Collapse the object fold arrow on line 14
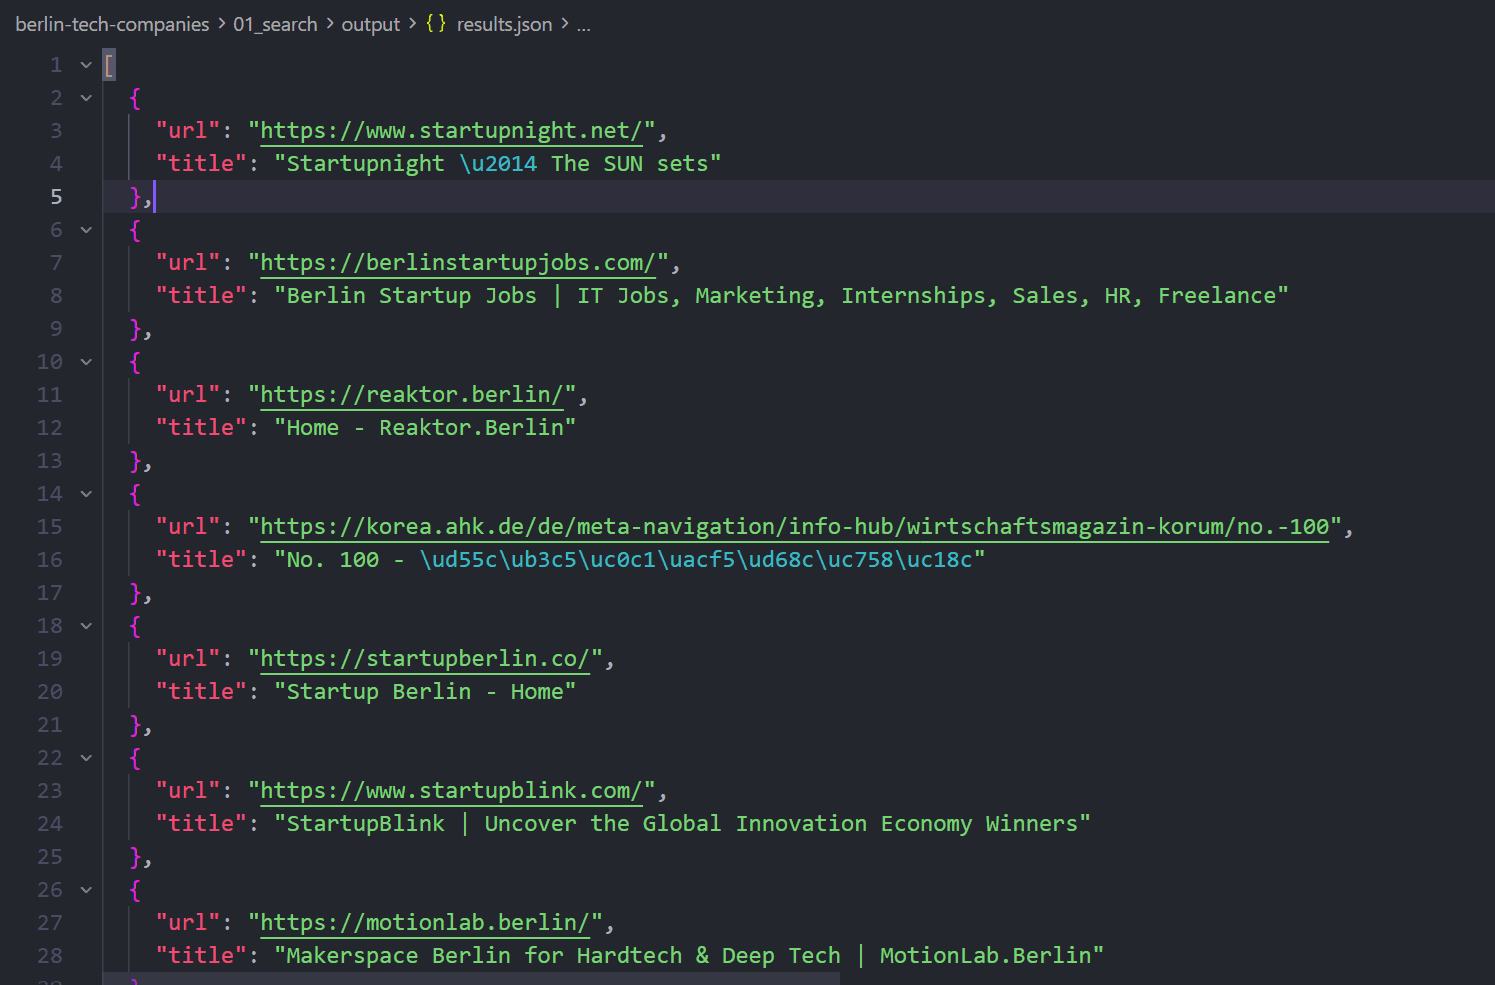The height and width of the screenshot is (985, 1495). pyautogui.click(x=87, y=494)
